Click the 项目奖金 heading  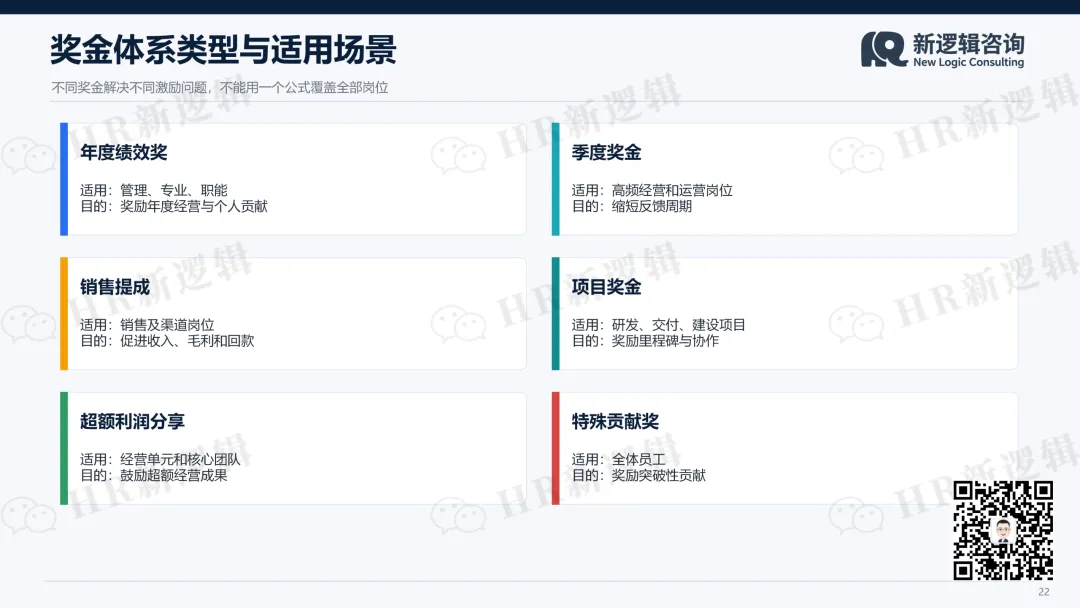coord(606,286)
